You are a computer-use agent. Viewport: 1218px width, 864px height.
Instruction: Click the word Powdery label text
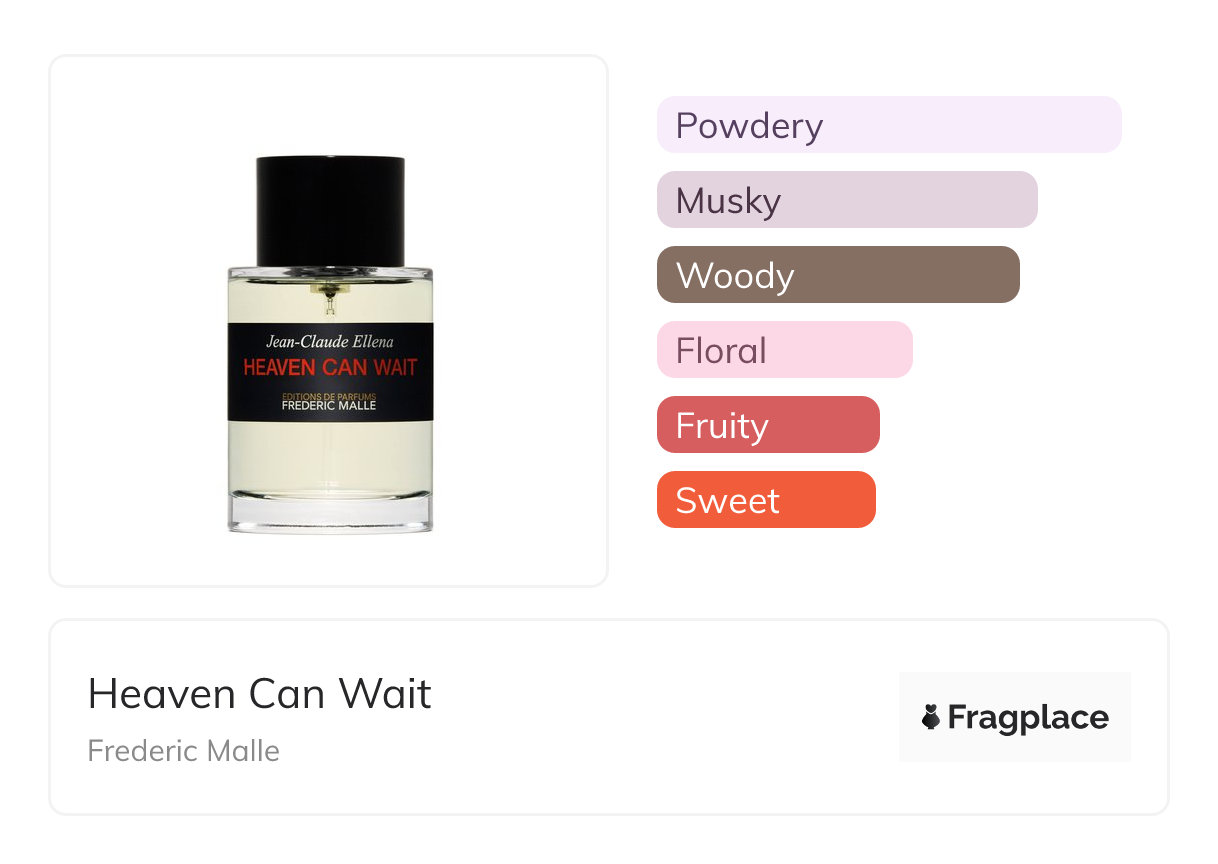point(750,126)
